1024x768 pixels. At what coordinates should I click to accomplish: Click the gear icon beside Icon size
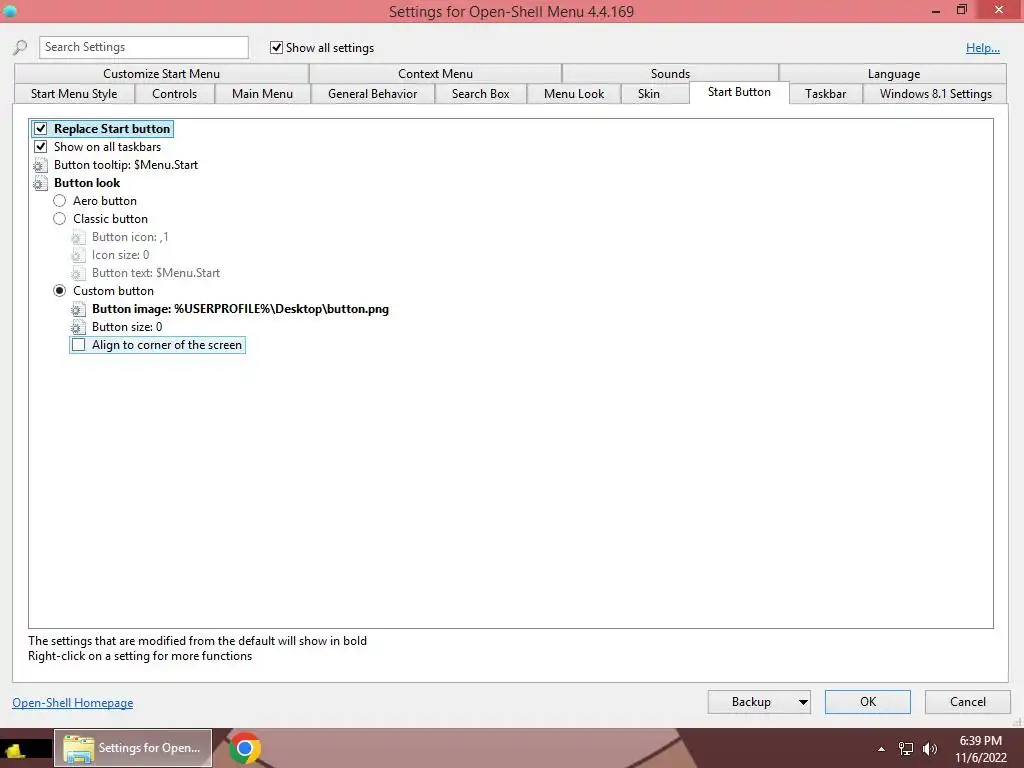tap(78, 255)
